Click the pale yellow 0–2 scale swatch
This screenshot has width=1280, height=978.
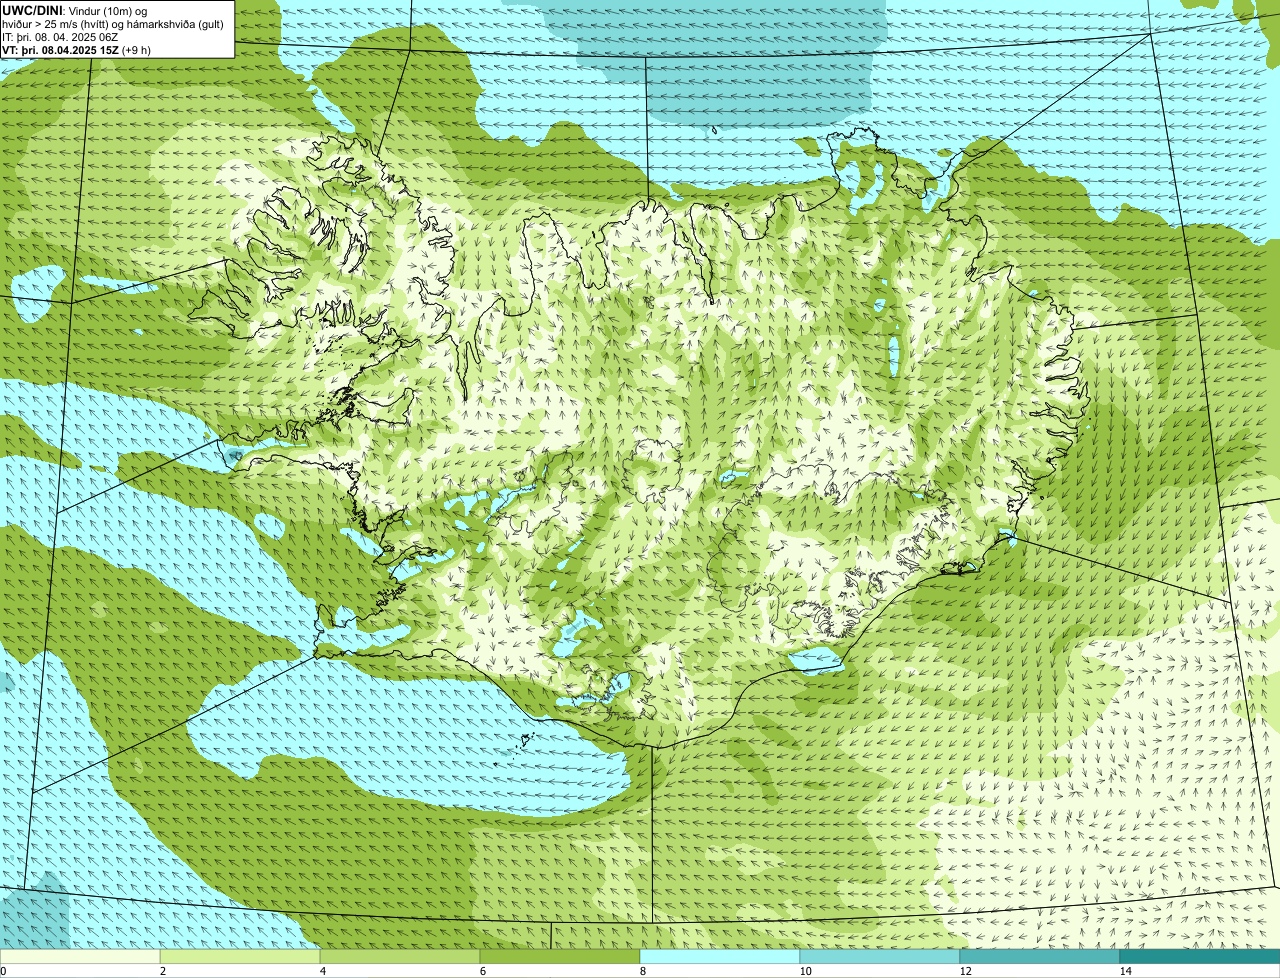coord(80,956)
